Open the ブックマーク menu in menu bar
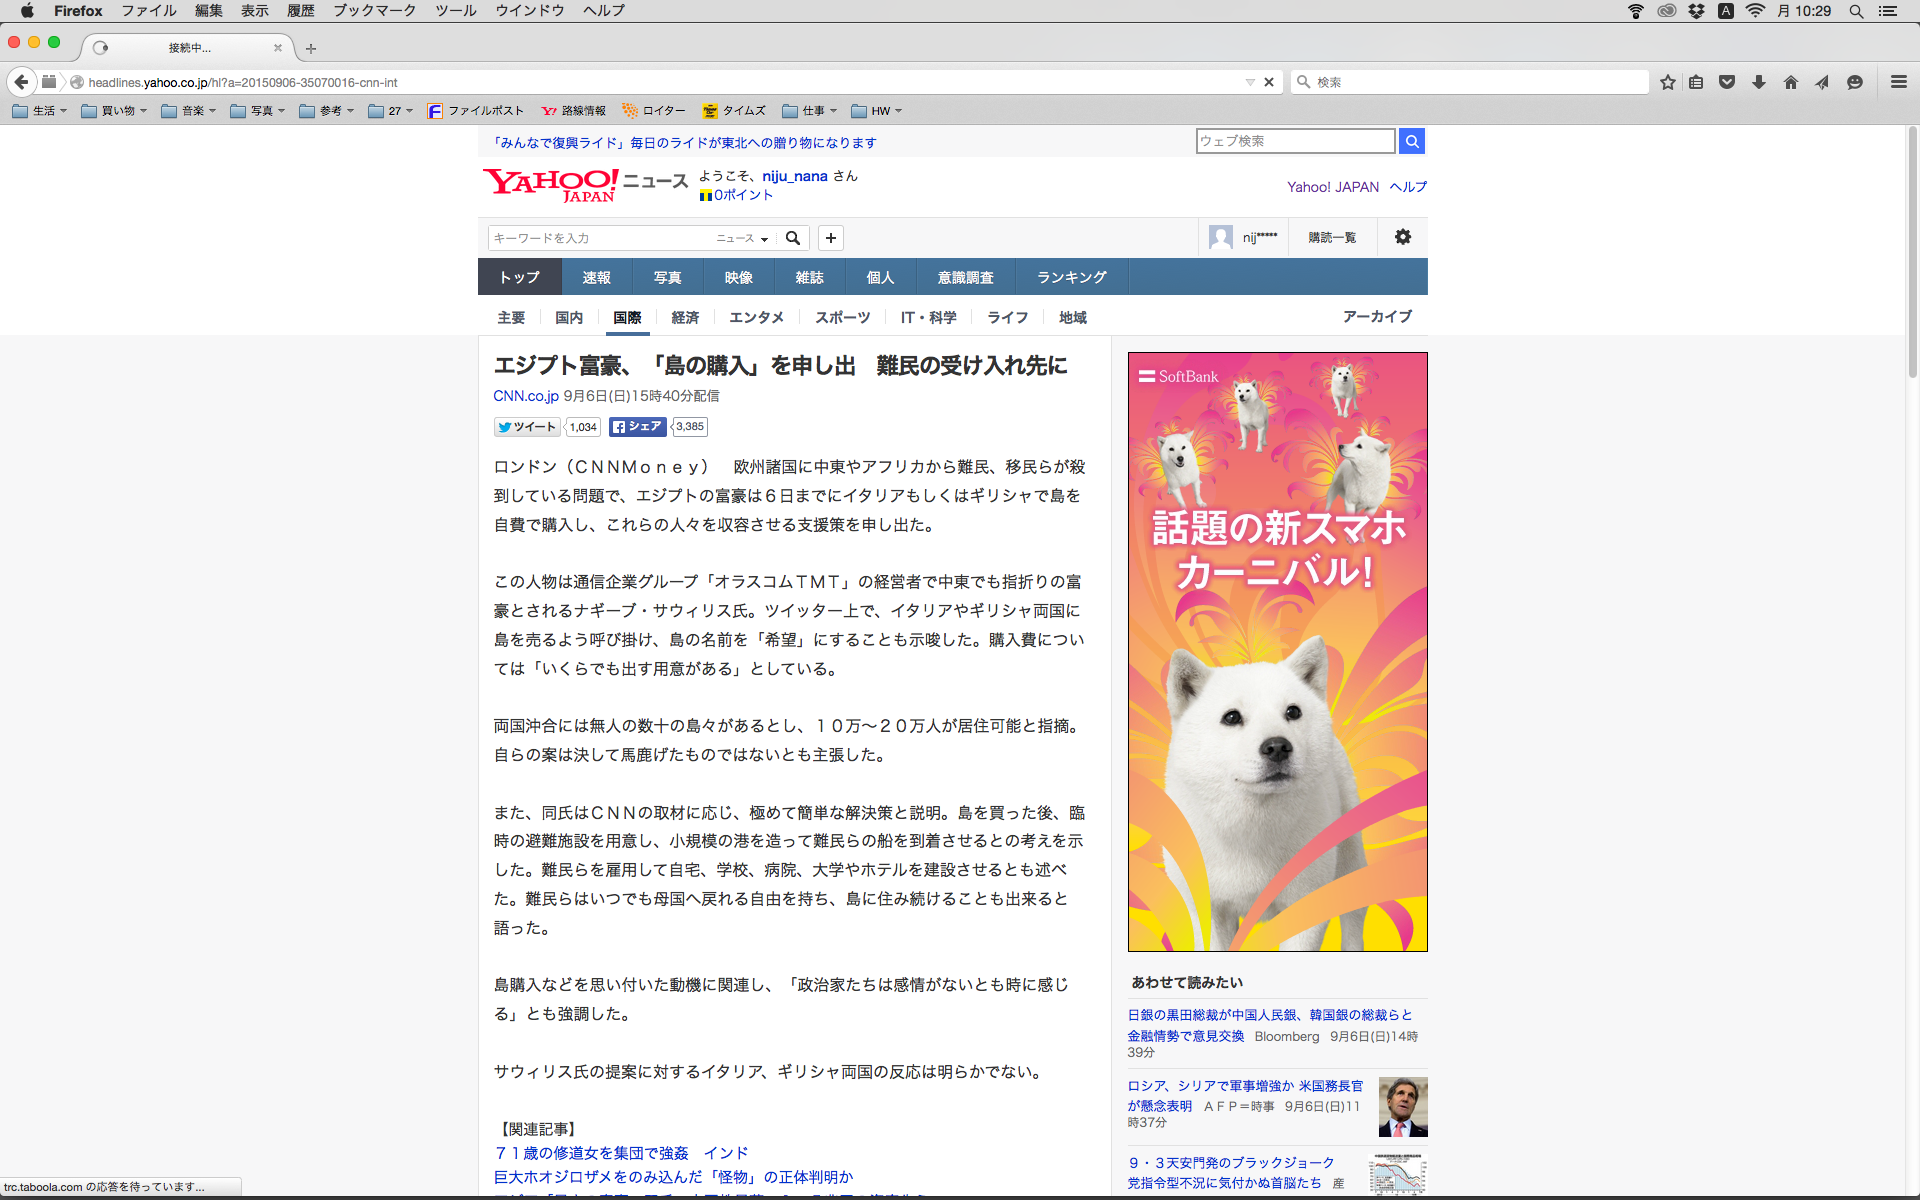1920x1200 pixels. pos(374,10)
